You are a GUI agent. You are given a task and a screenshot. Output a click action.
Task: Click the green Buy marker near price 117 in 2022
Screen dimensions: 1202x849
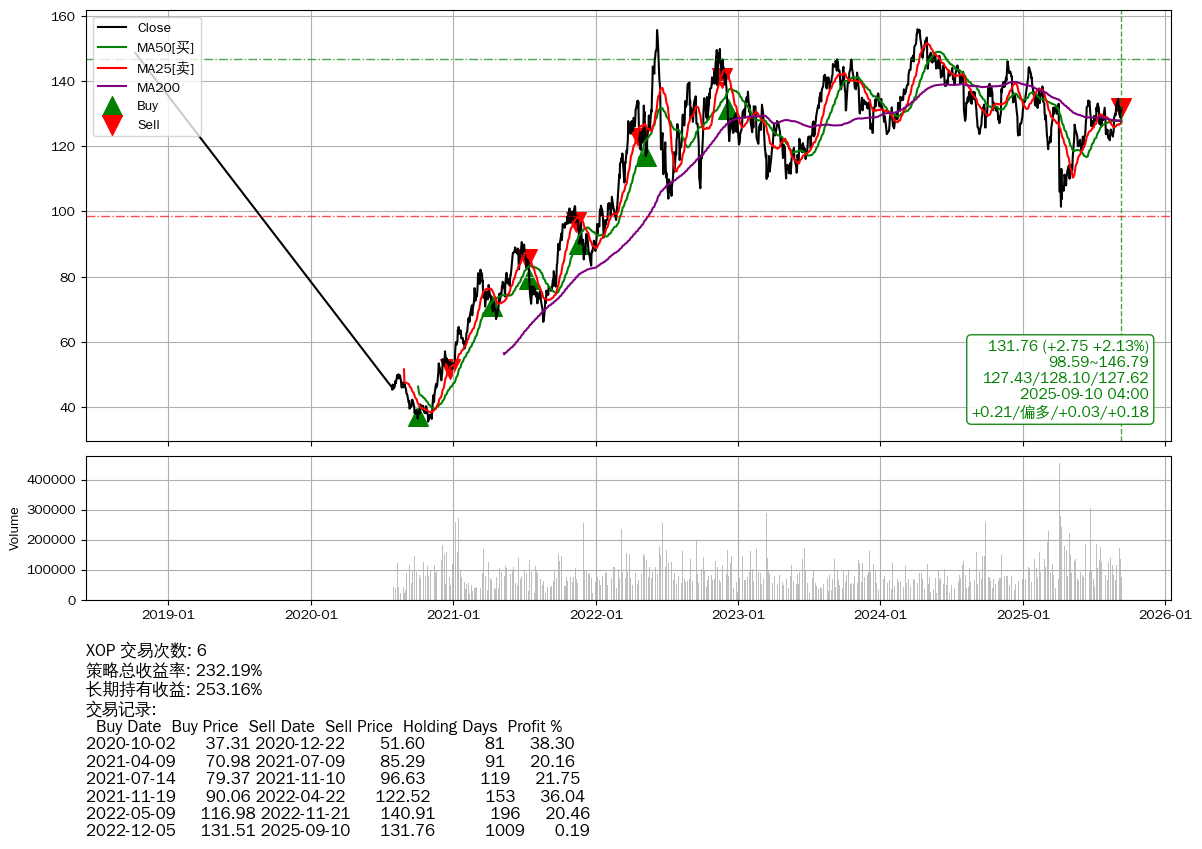pyautogui.click(x=646, y=156)
